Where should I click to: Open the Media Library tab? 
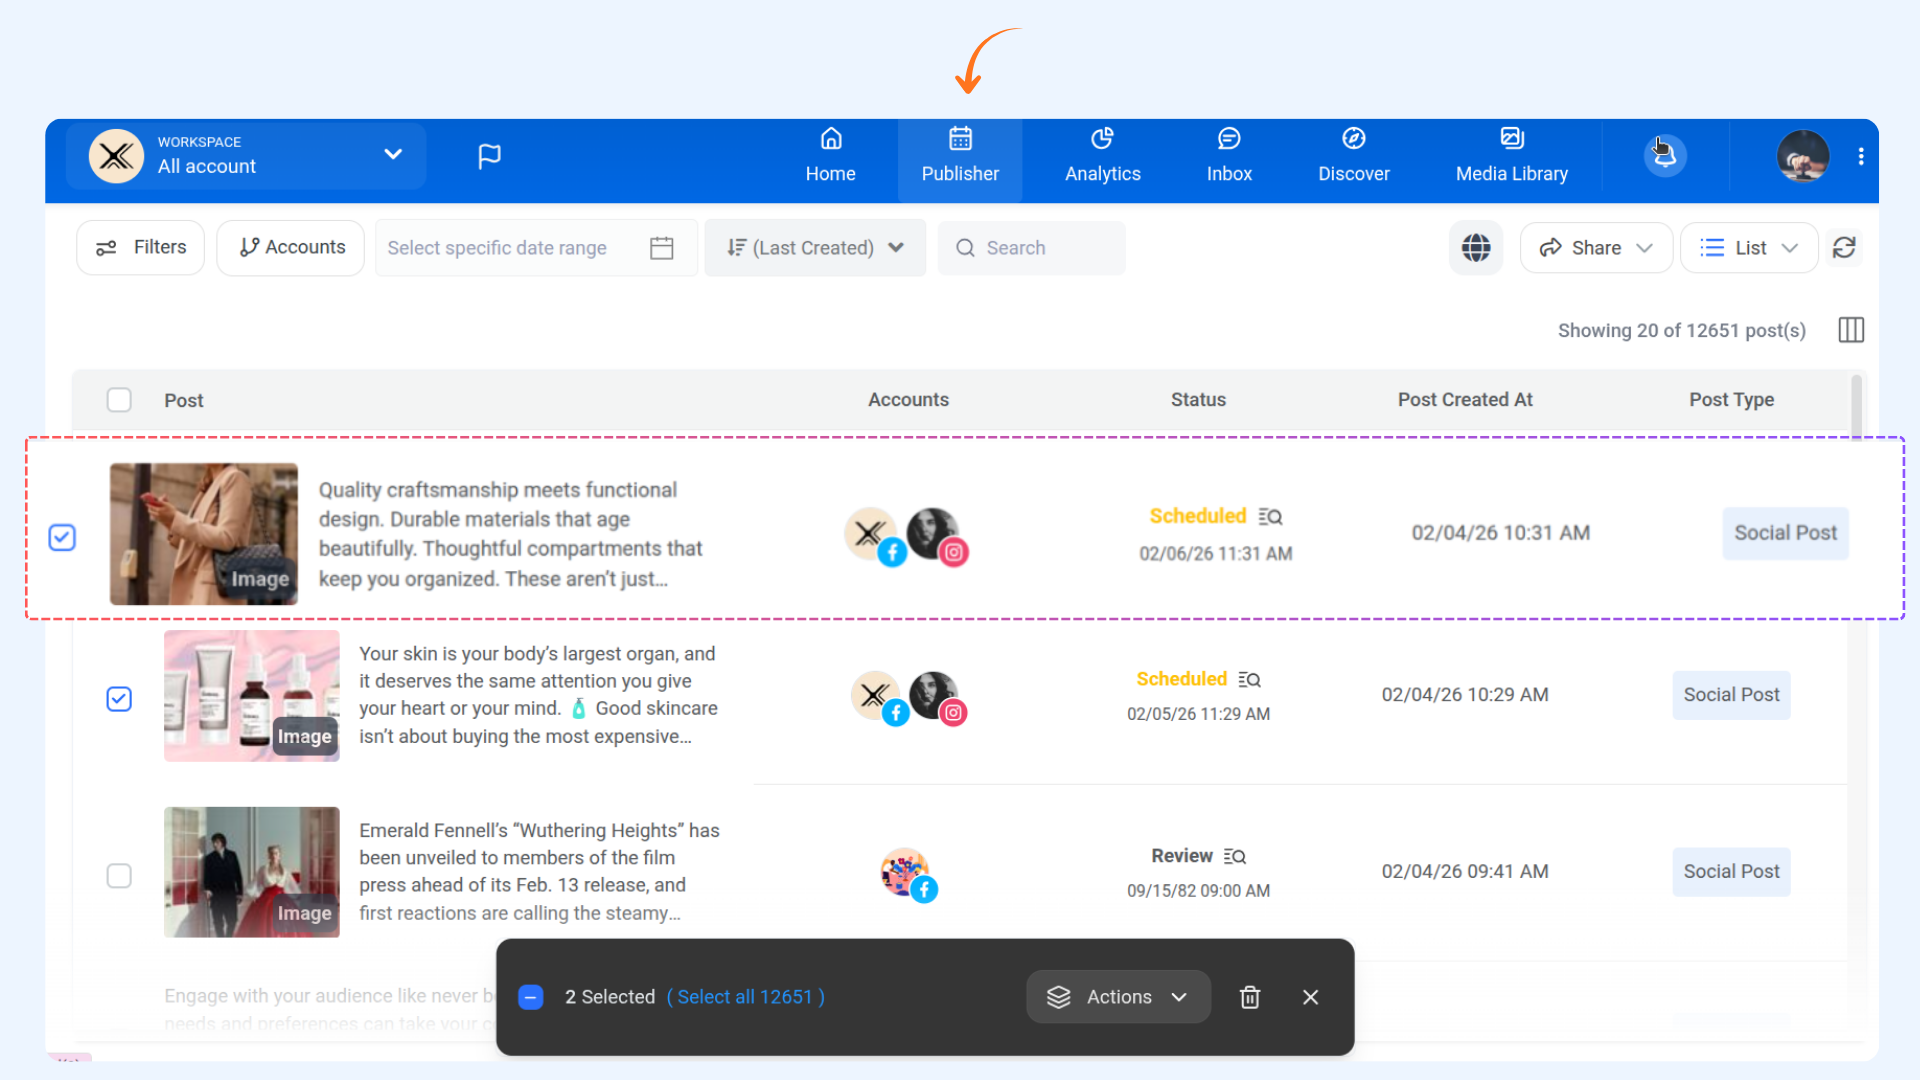click(1512, 156)
